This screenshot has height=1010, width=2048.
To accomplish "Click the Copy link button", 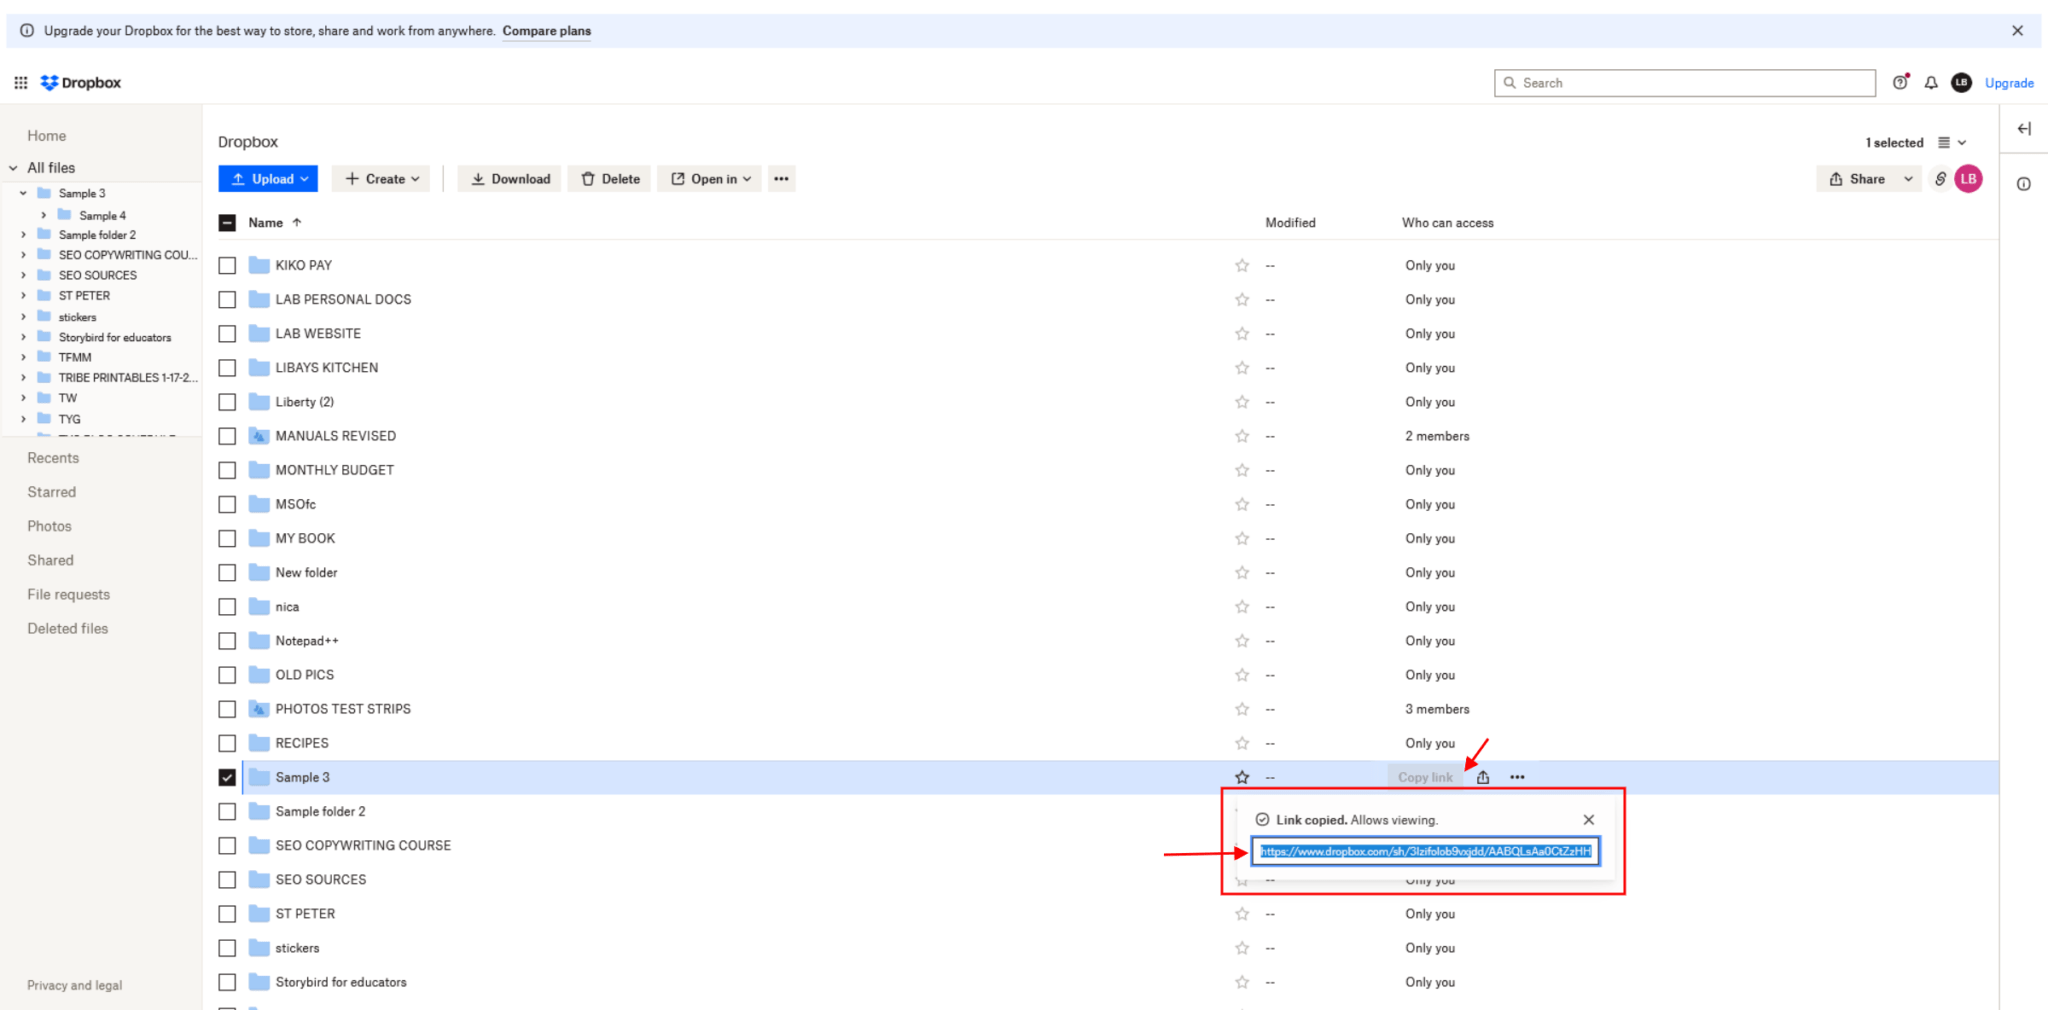I will coord(1424,777).
